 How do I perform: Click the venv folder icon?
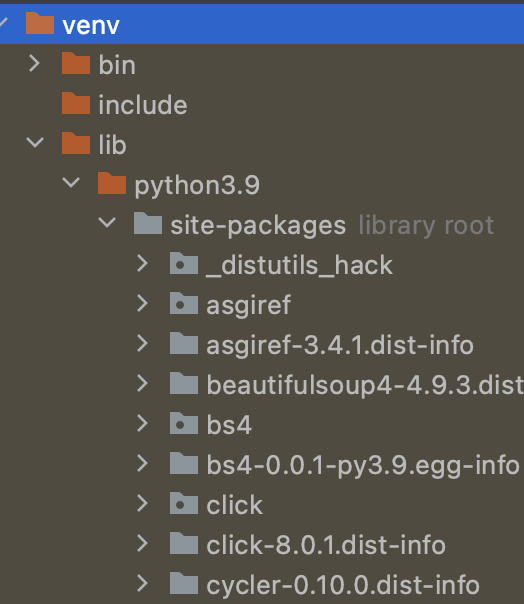pos(40,23)
